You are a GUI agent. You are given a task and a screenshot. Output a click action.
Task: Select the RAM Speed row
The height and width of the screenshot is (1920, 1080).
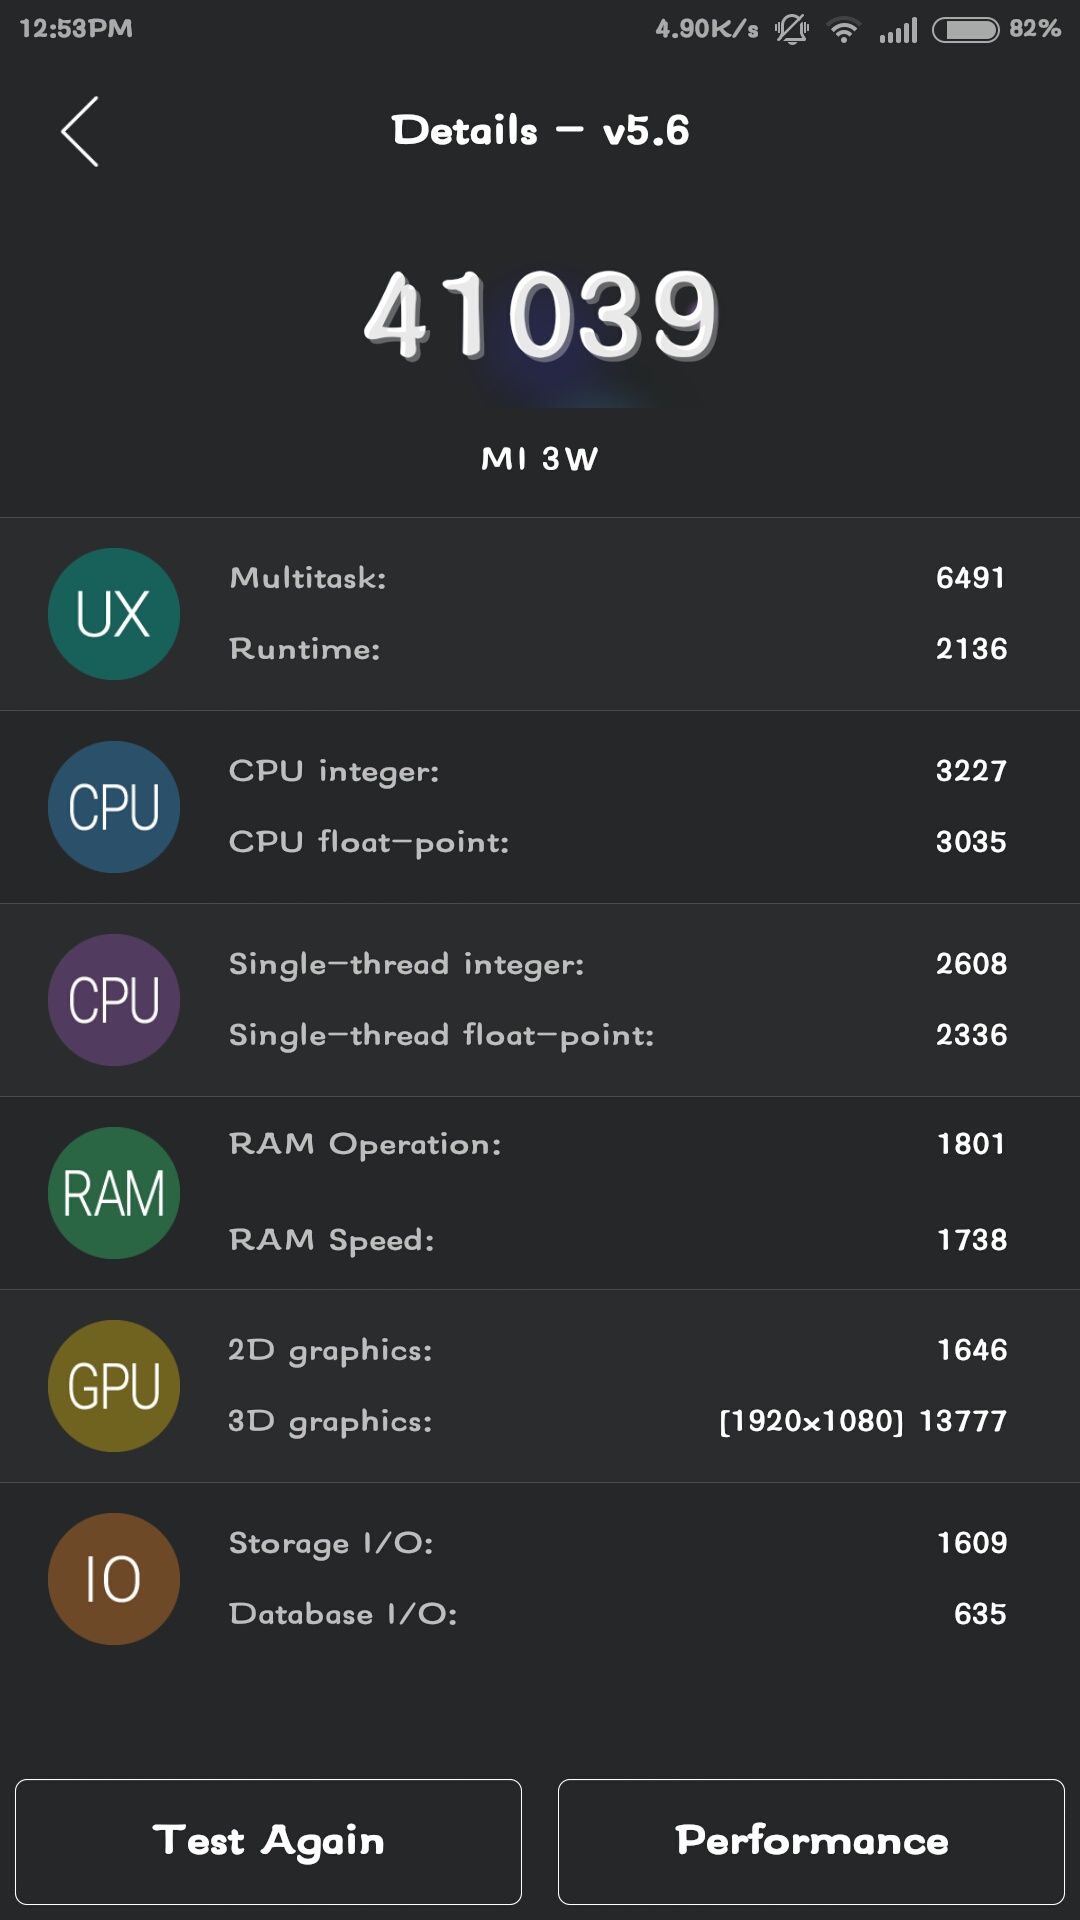[x=617, y=1240]
